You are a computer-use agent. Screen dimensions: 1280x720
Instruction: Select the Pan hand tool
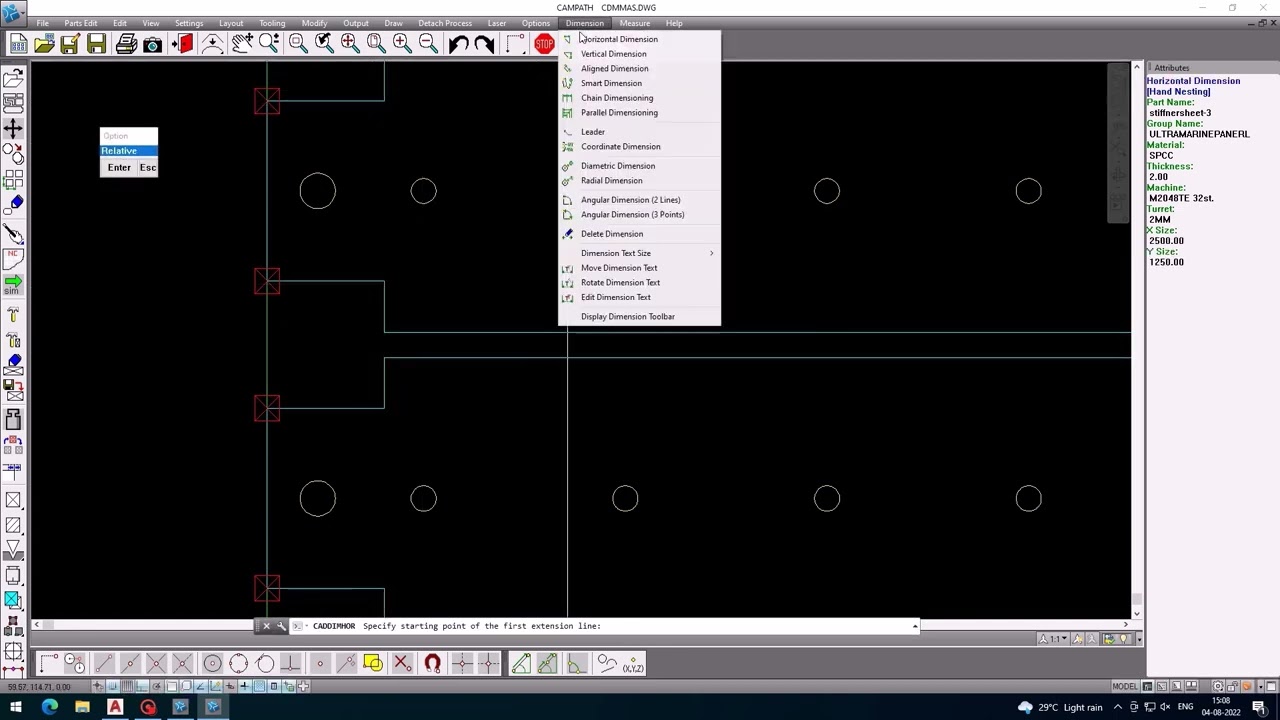tap(241, 43)
